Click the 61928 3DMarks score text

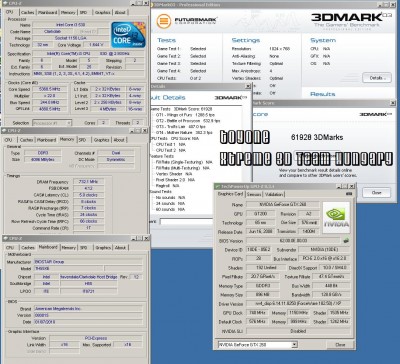pos(317,137)
